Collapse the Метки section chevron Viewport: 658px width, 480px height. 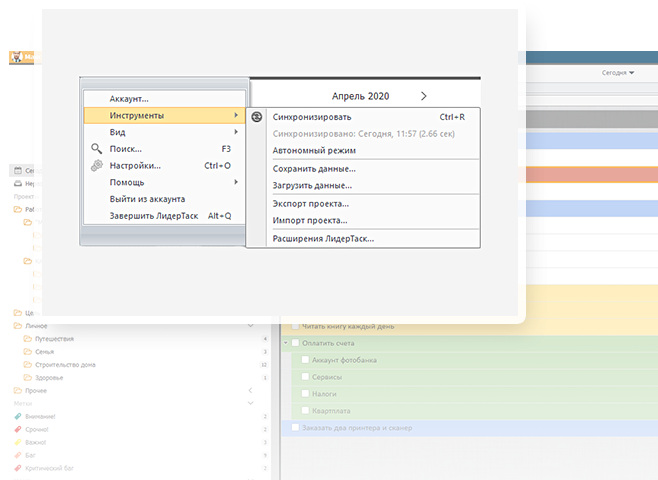tap(251, 403)
